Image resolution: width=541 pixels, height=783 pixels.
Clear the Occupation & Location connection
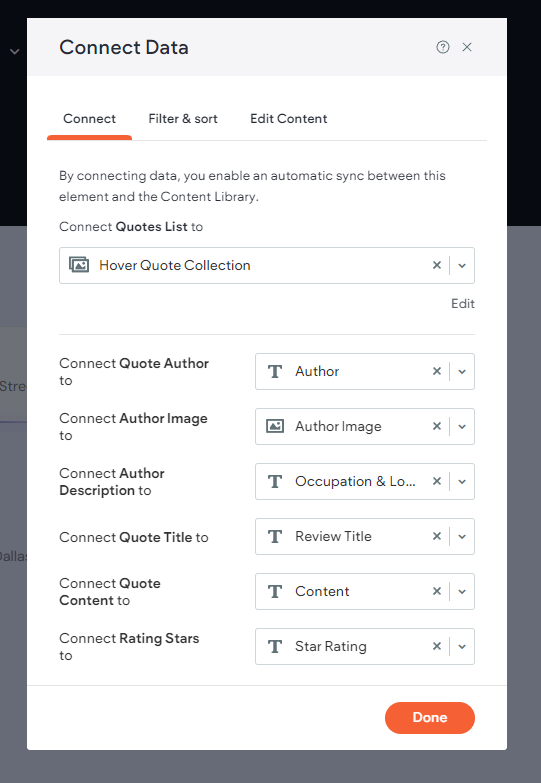[437, 481]
